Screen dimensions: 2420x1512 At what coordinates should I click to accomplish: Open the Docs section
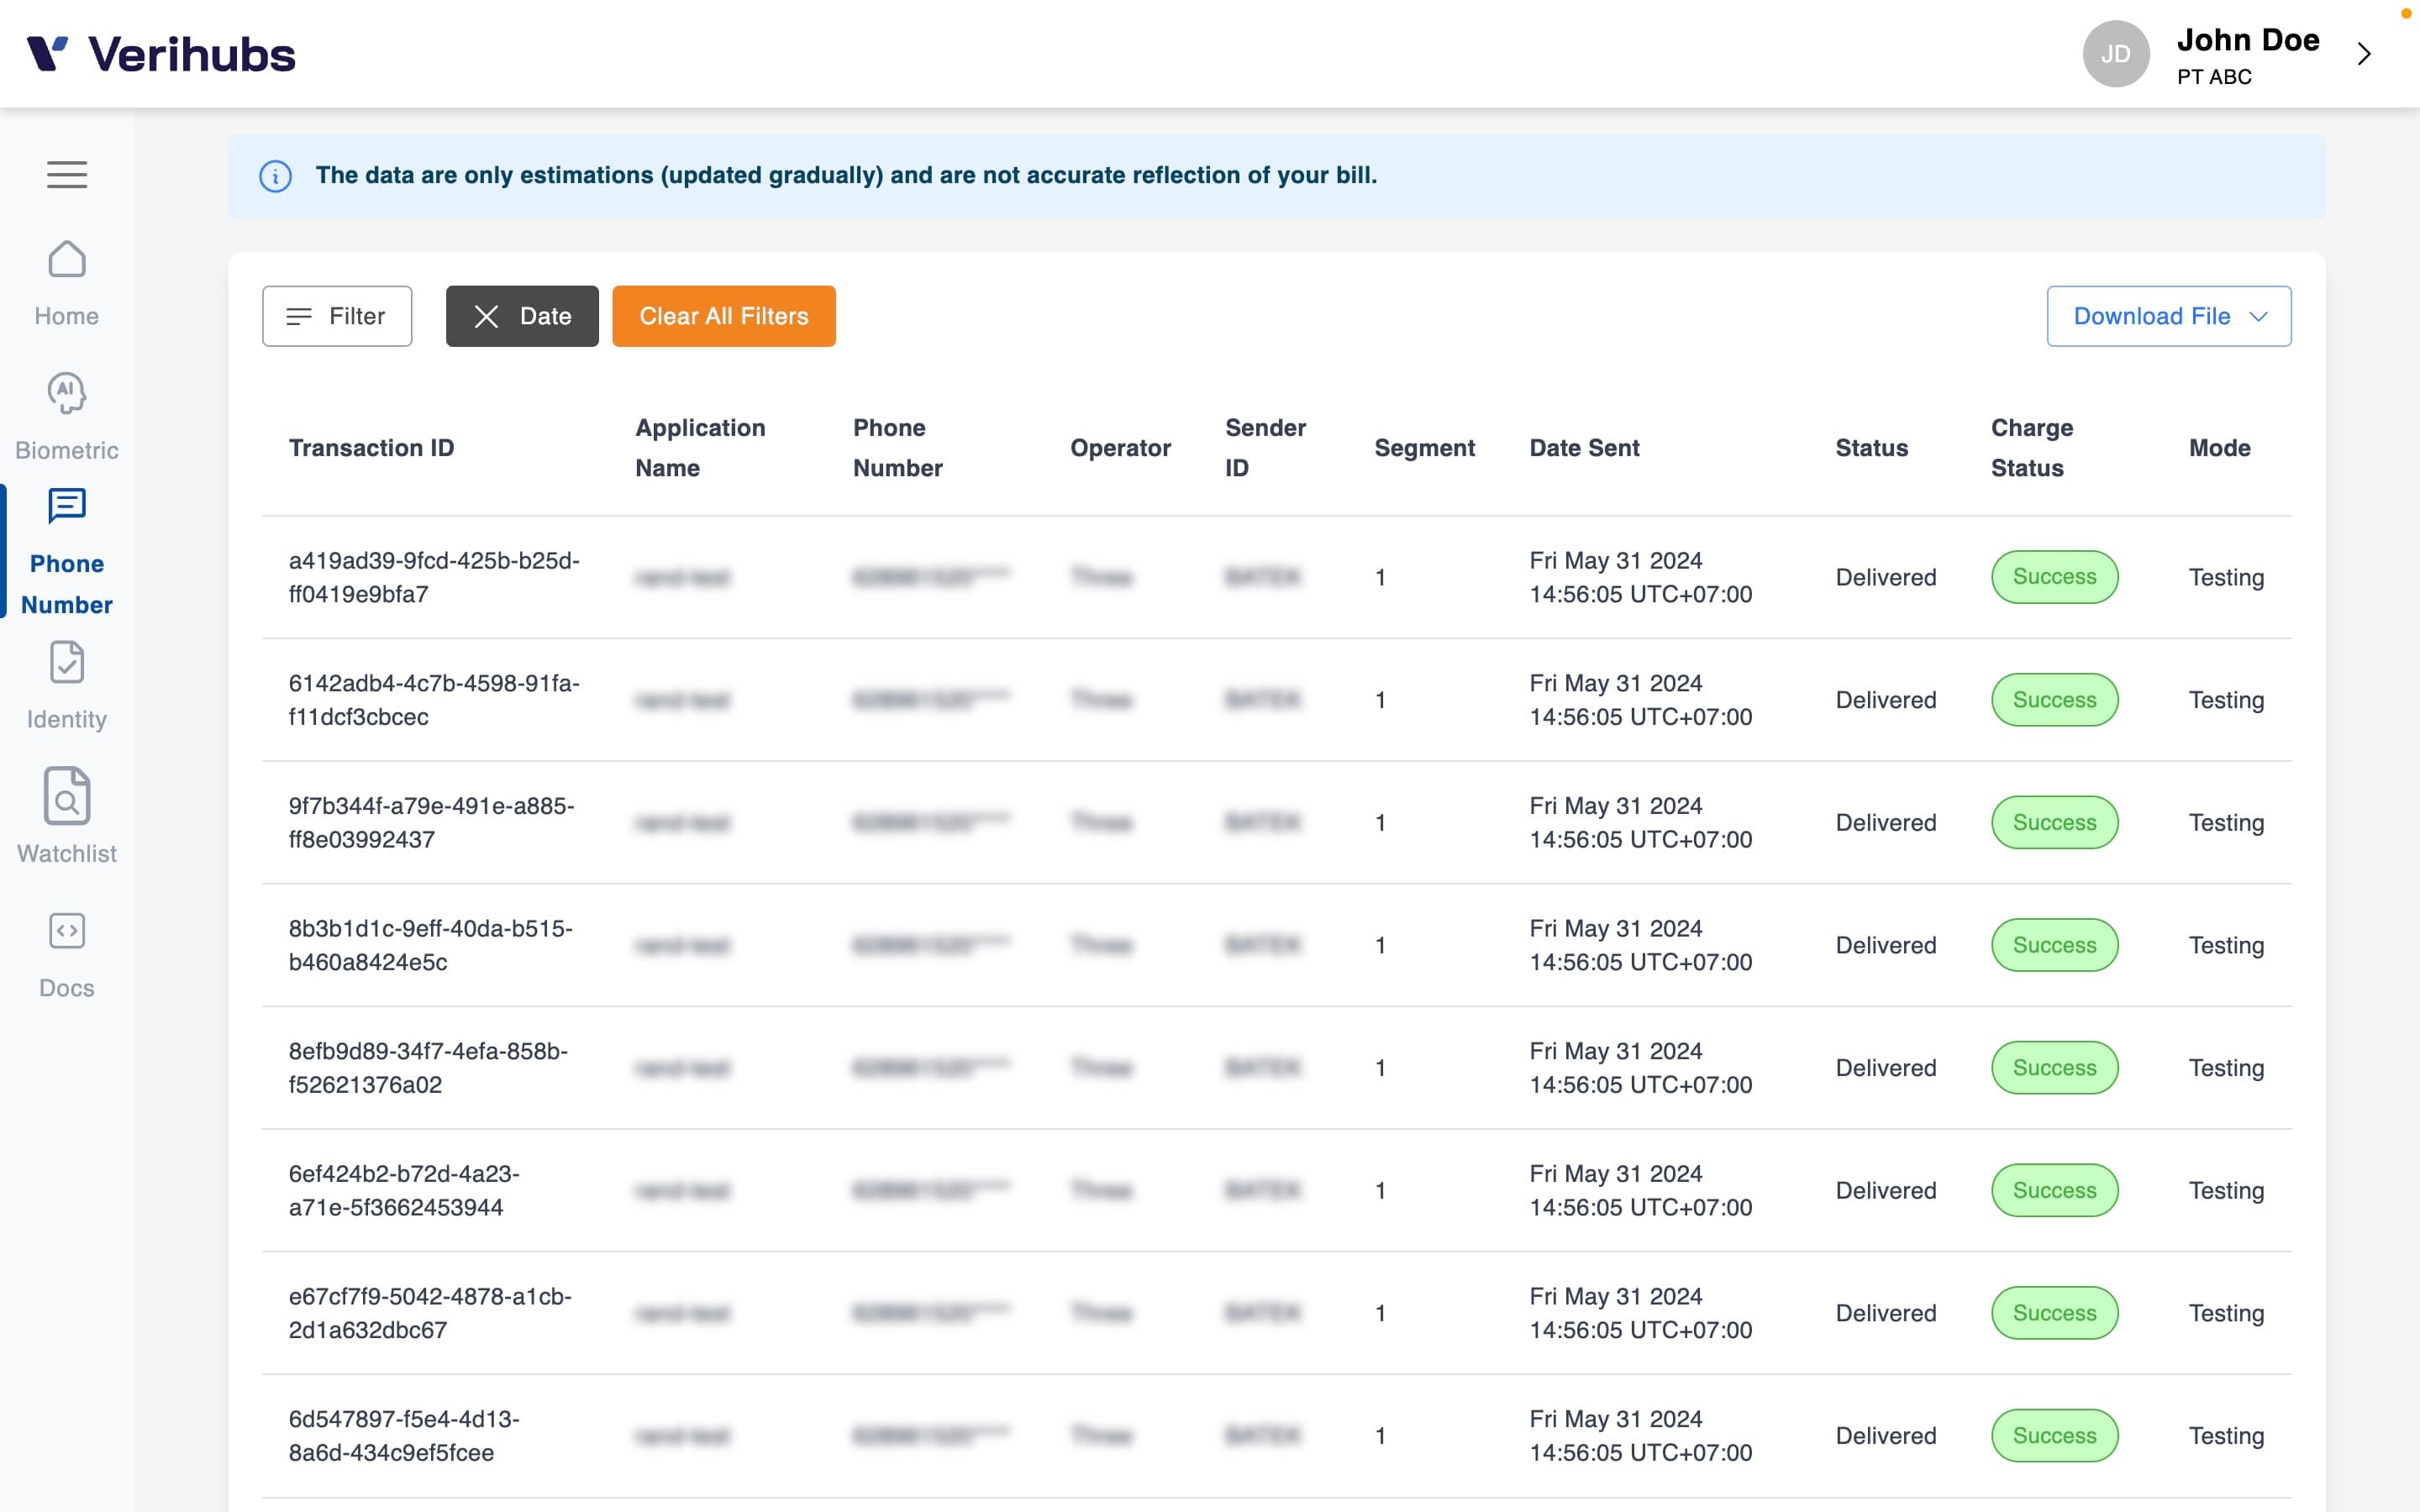tap(67, 955)
